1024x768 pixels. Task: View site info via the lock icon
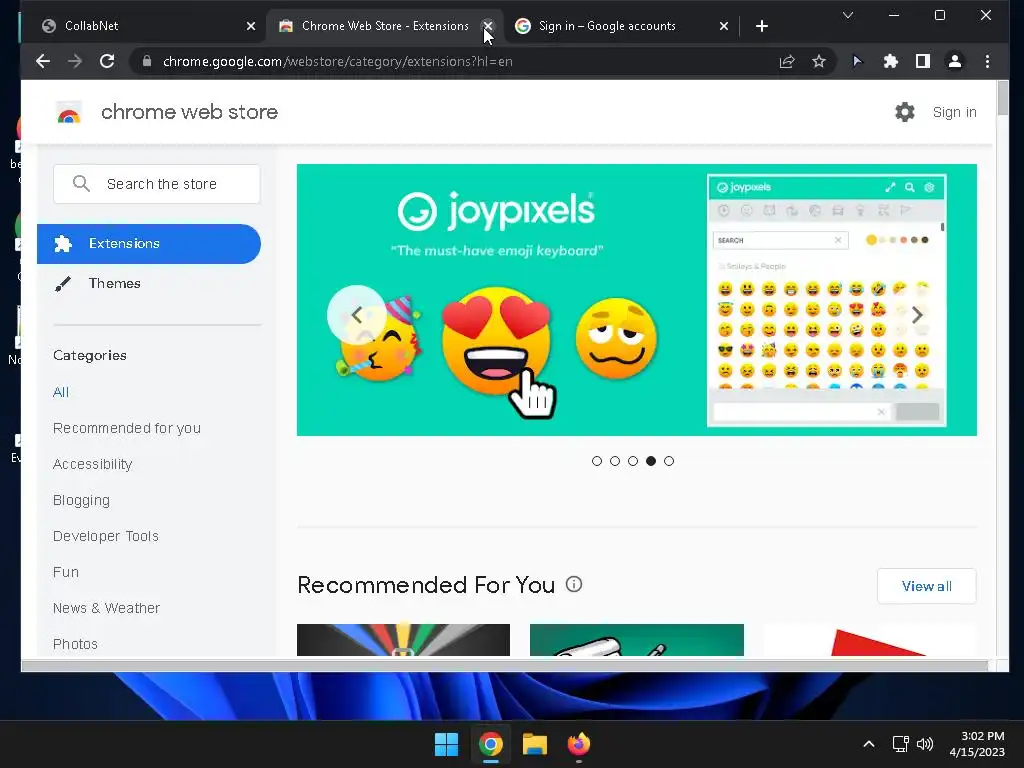click(147, 61)
